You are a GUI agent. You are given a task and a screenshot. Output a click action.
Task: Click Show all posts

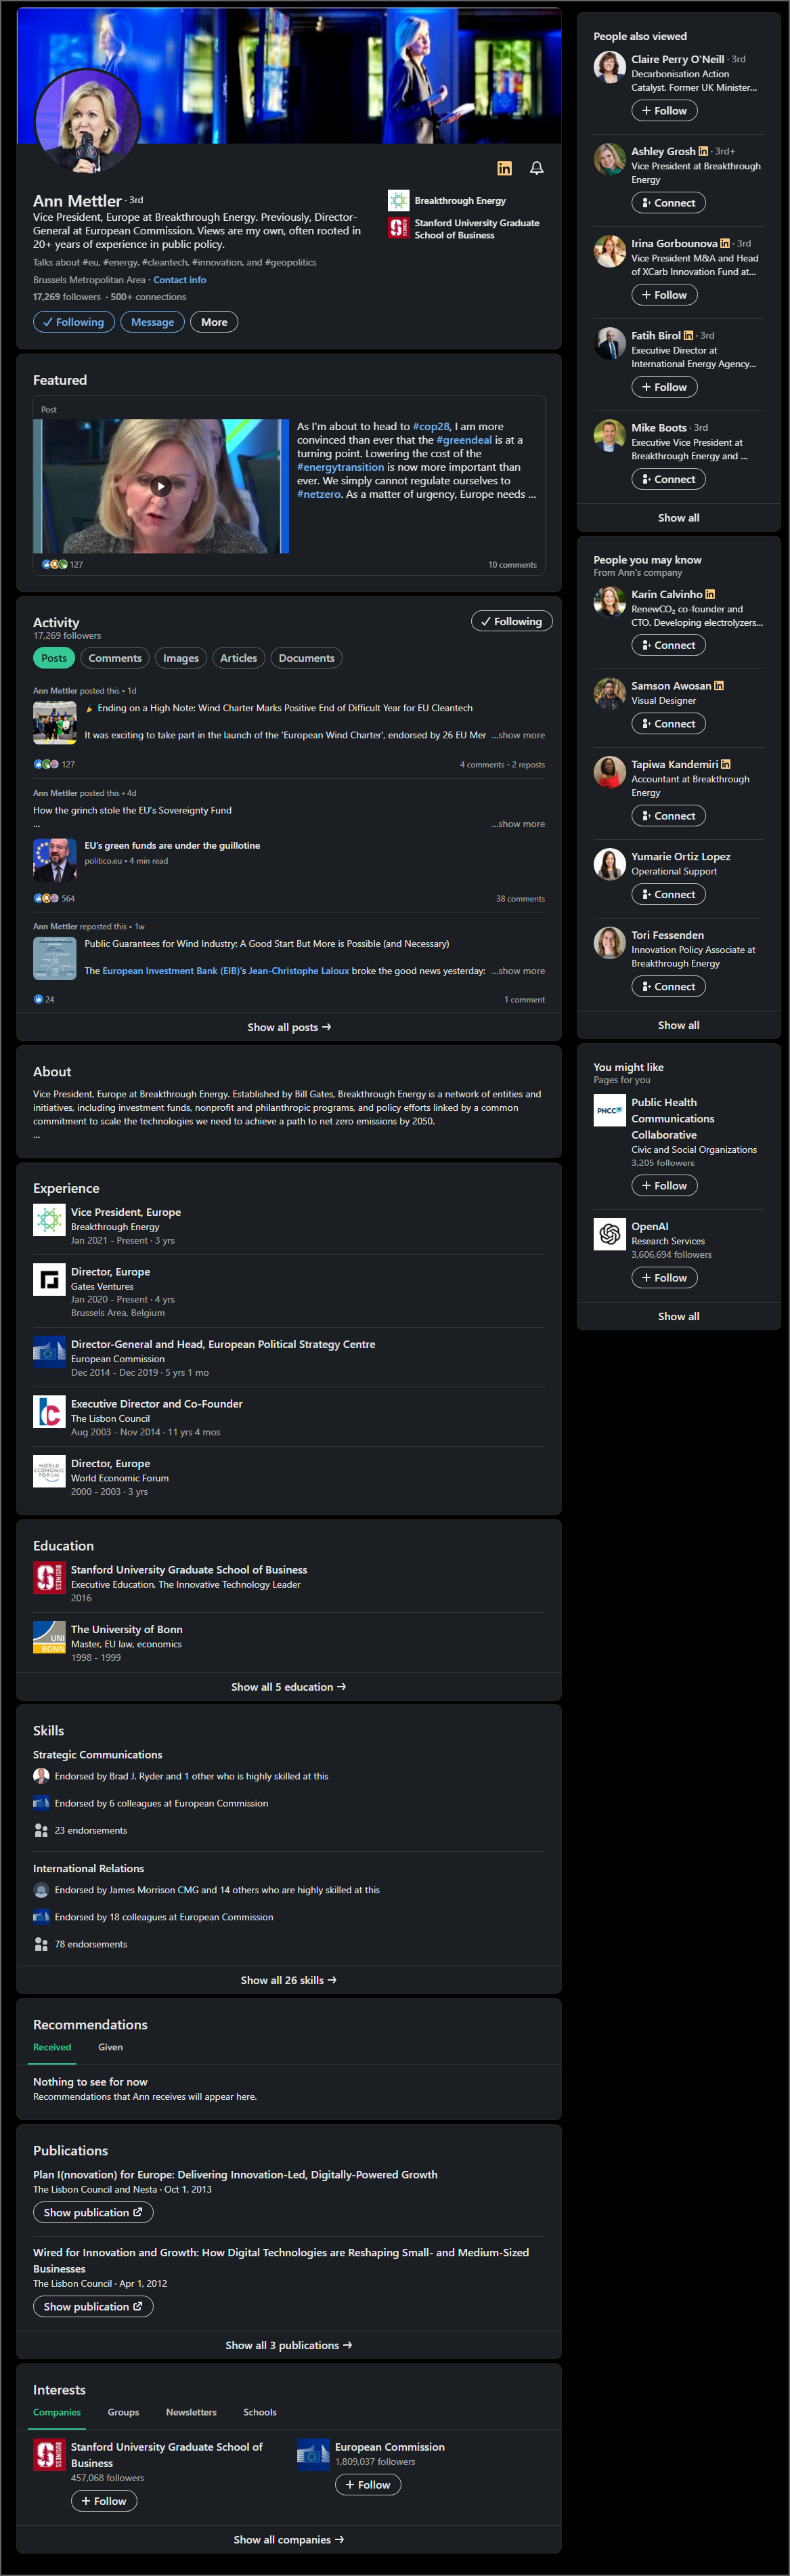[289, 1027]
